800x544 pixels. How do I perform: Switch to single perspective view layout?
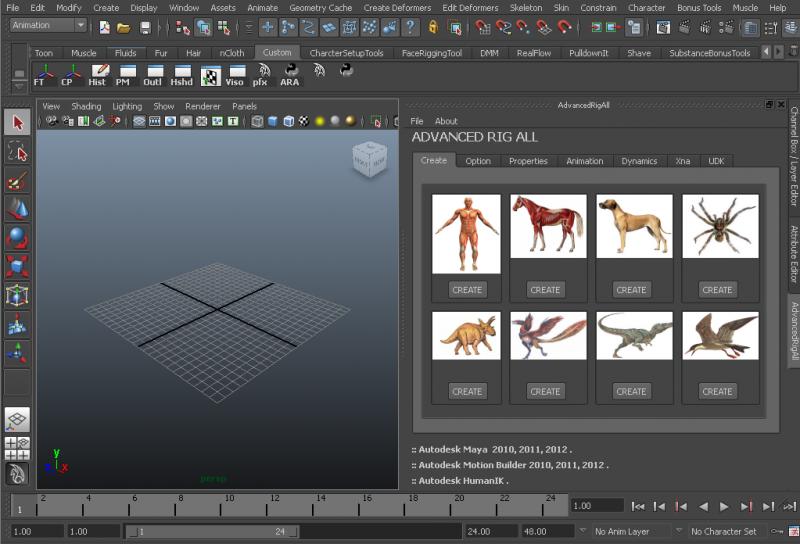tap(17, 420)
